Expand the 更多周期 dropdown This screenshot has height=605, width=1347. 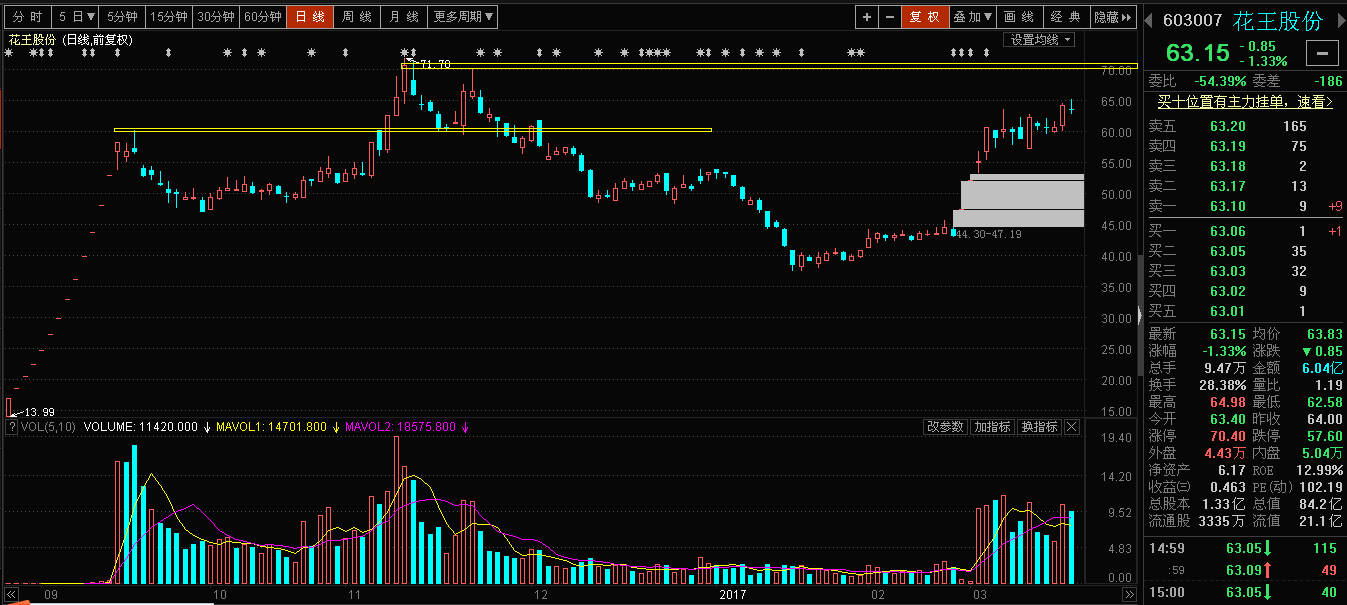pos(463,17)
